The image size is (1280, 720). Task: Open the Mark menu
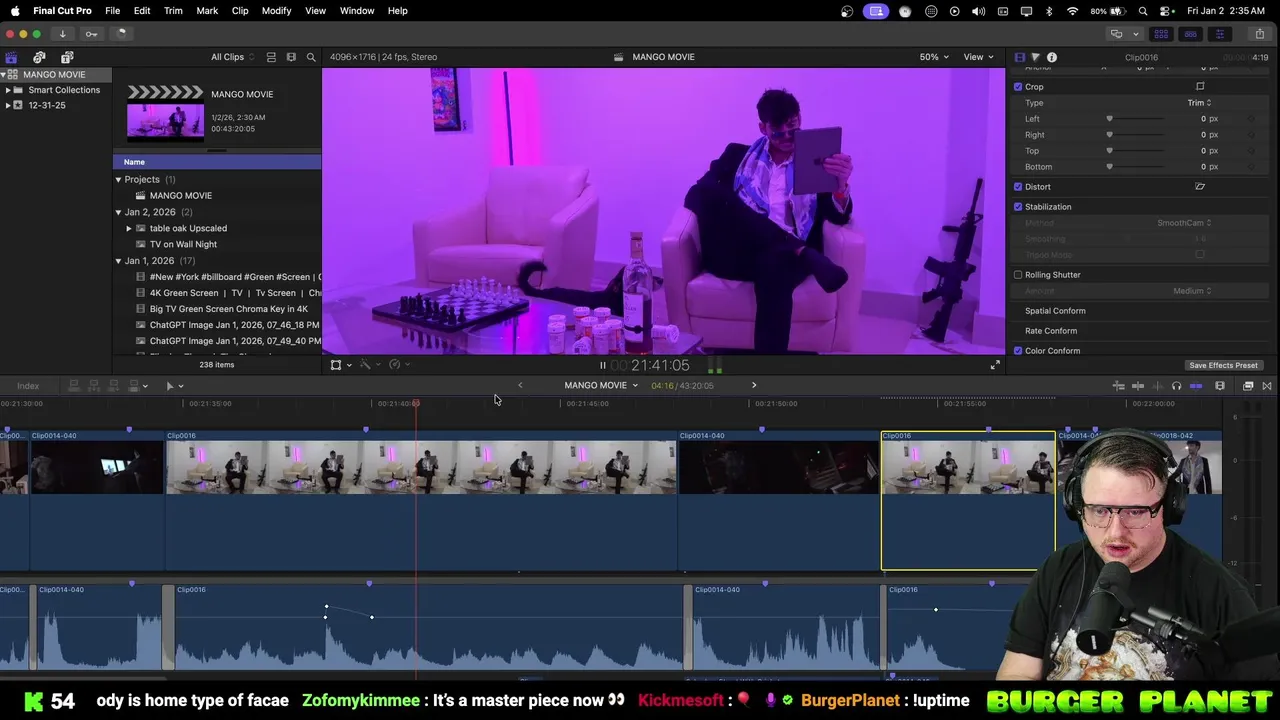tap(207, 10)
